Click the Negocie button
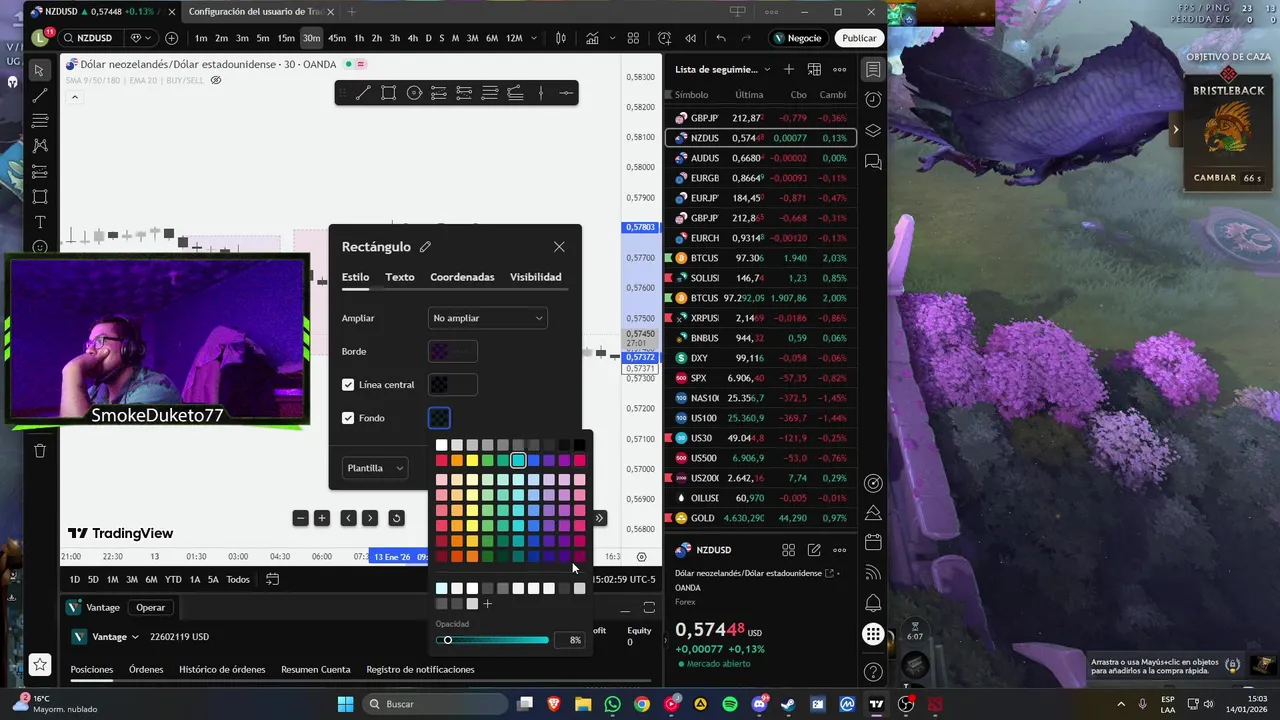1280x720 pixels. 796,38
